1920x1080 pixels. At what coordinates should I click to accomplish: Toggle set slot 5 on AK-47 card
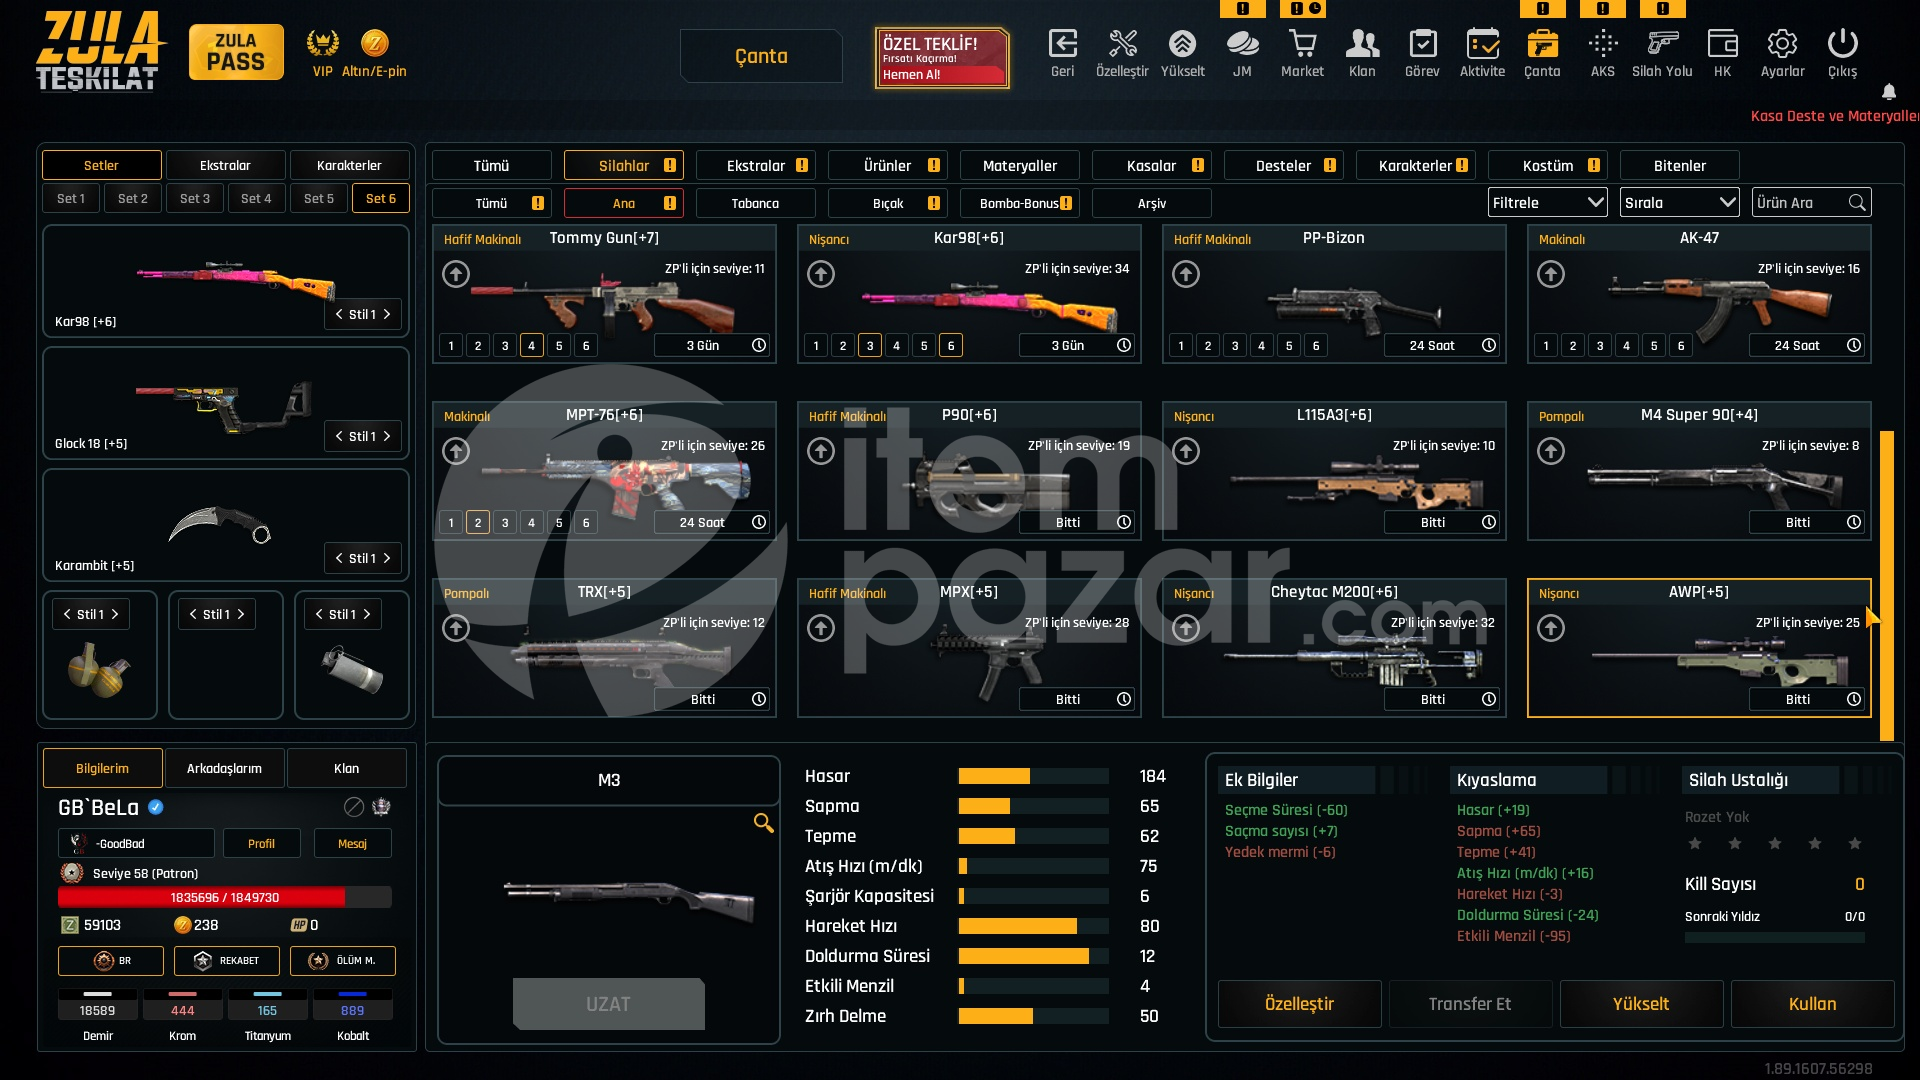point(1654,346)
